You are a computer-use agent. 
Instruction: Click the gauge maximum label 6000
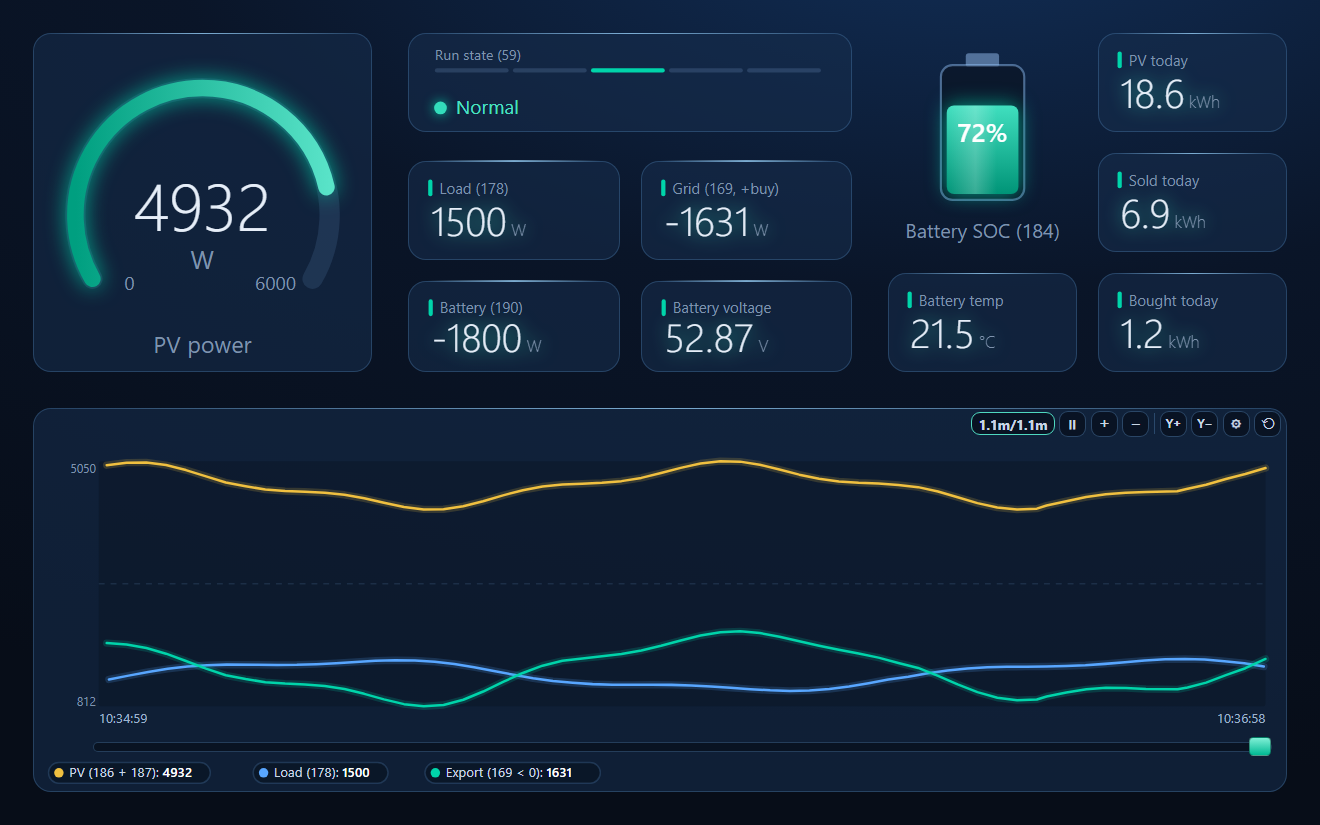pos(275,284)
